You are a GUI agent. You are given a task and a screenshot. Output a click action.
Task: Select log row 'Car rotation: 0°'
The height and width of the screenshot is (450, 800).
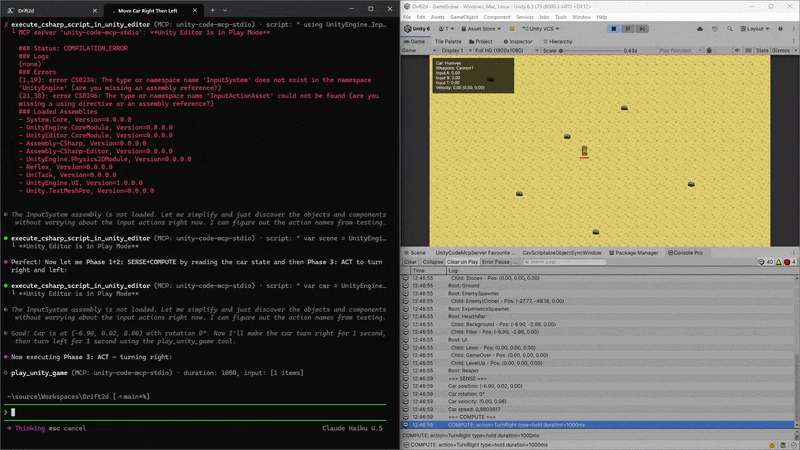(x=598, y=394)
